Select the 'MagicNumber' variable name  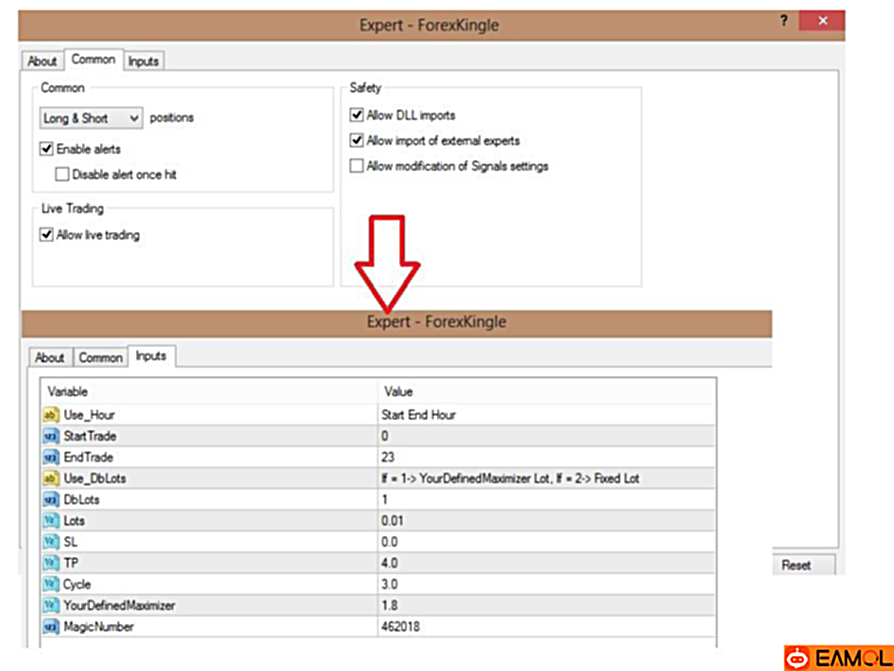click(98, 627)
